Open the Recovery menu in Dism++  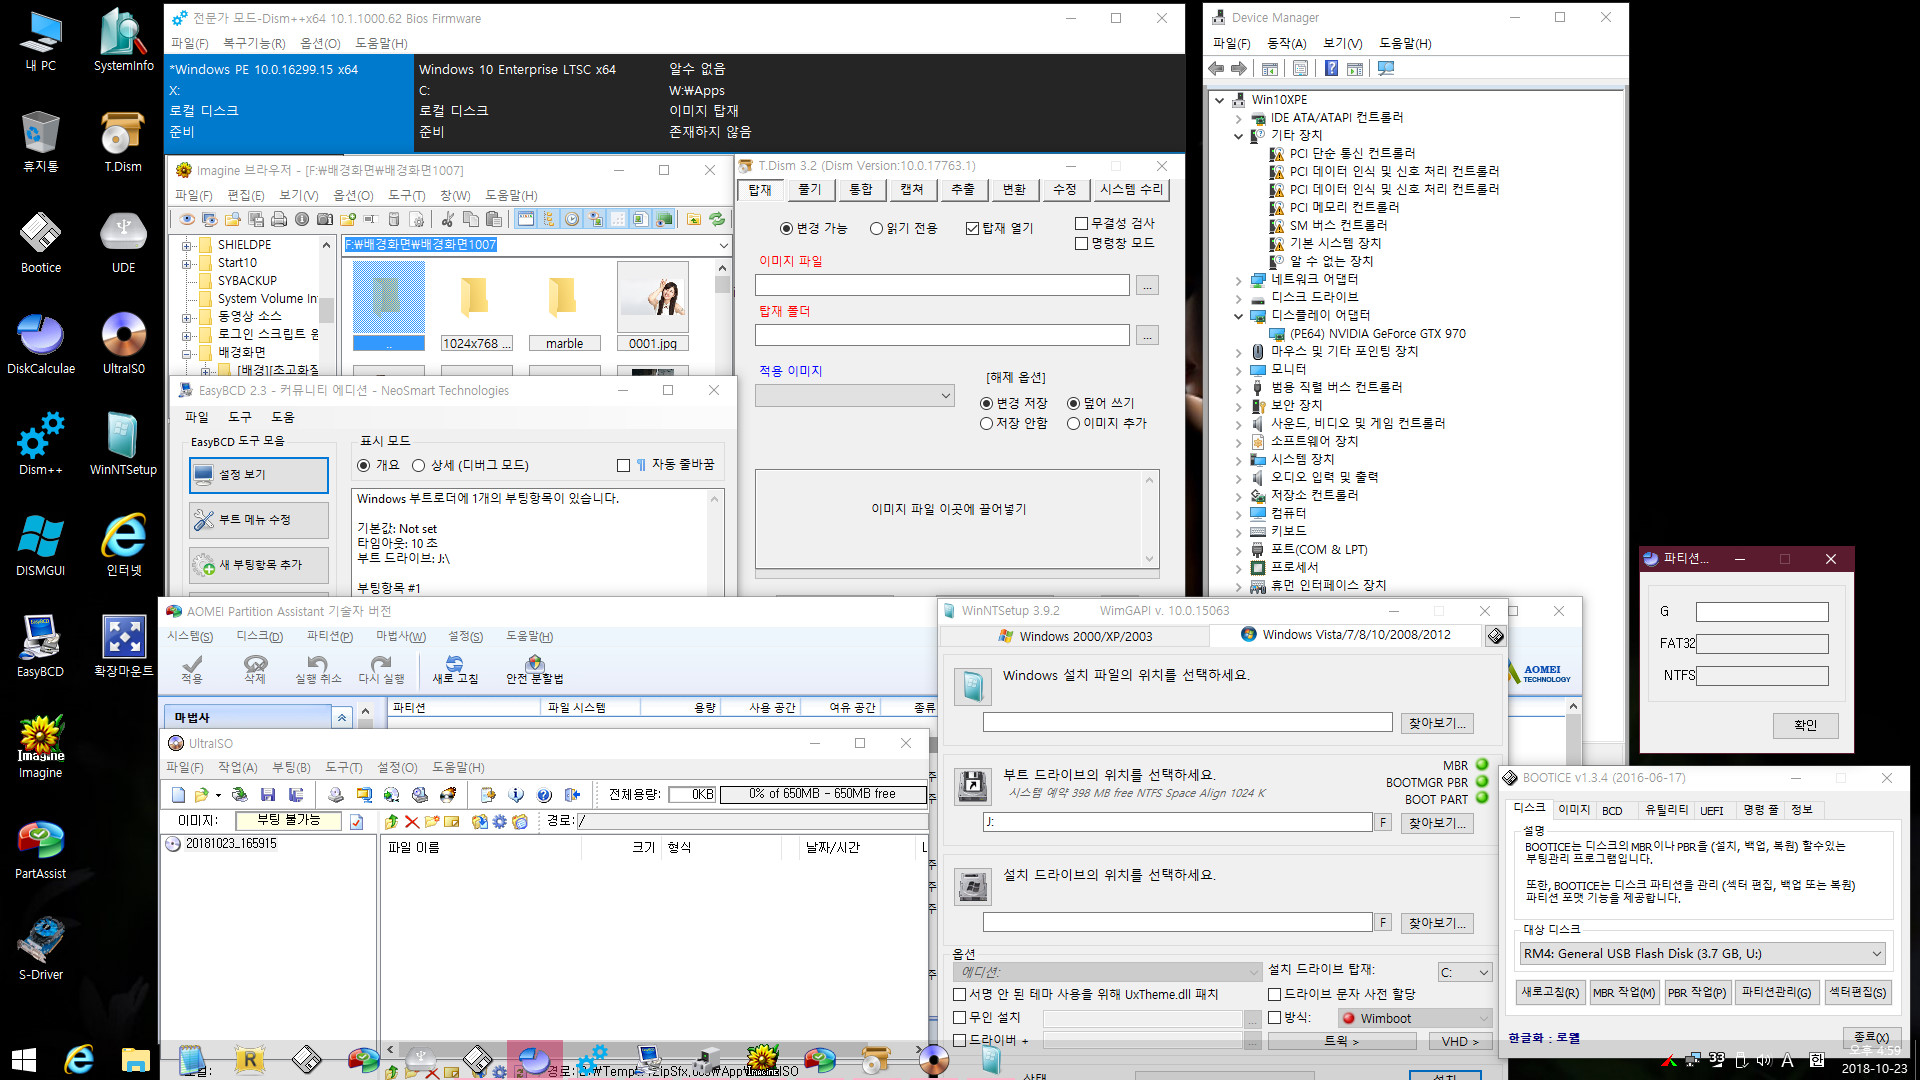(254, 44)
